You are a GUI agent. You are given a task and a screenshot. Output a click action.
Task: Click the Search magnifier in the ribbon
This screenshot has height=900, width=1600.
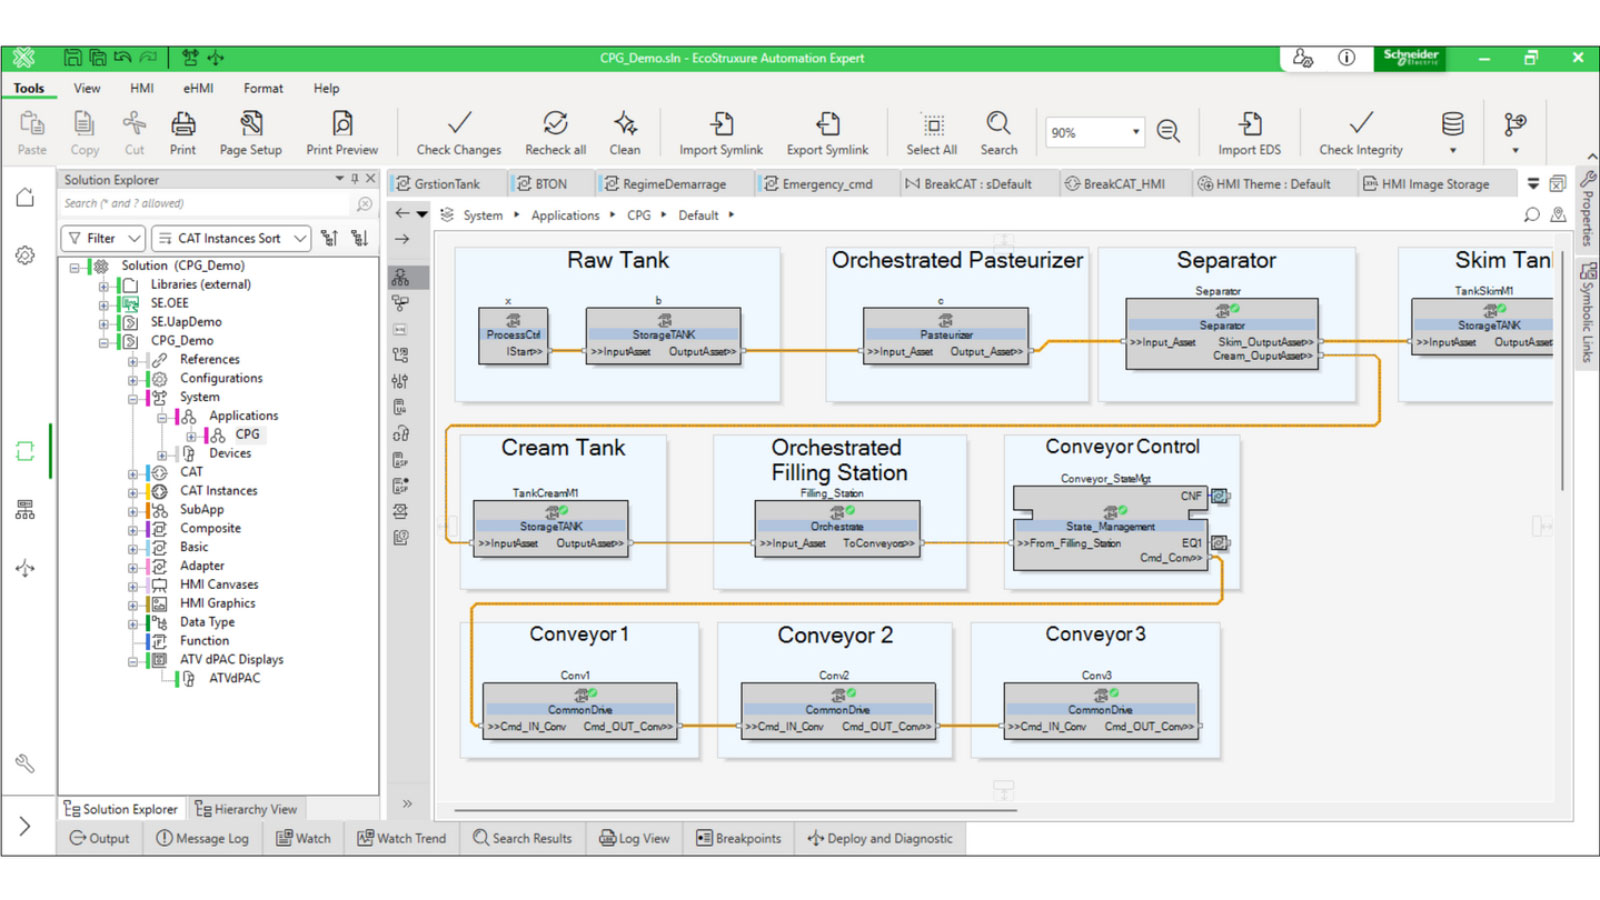998,124
